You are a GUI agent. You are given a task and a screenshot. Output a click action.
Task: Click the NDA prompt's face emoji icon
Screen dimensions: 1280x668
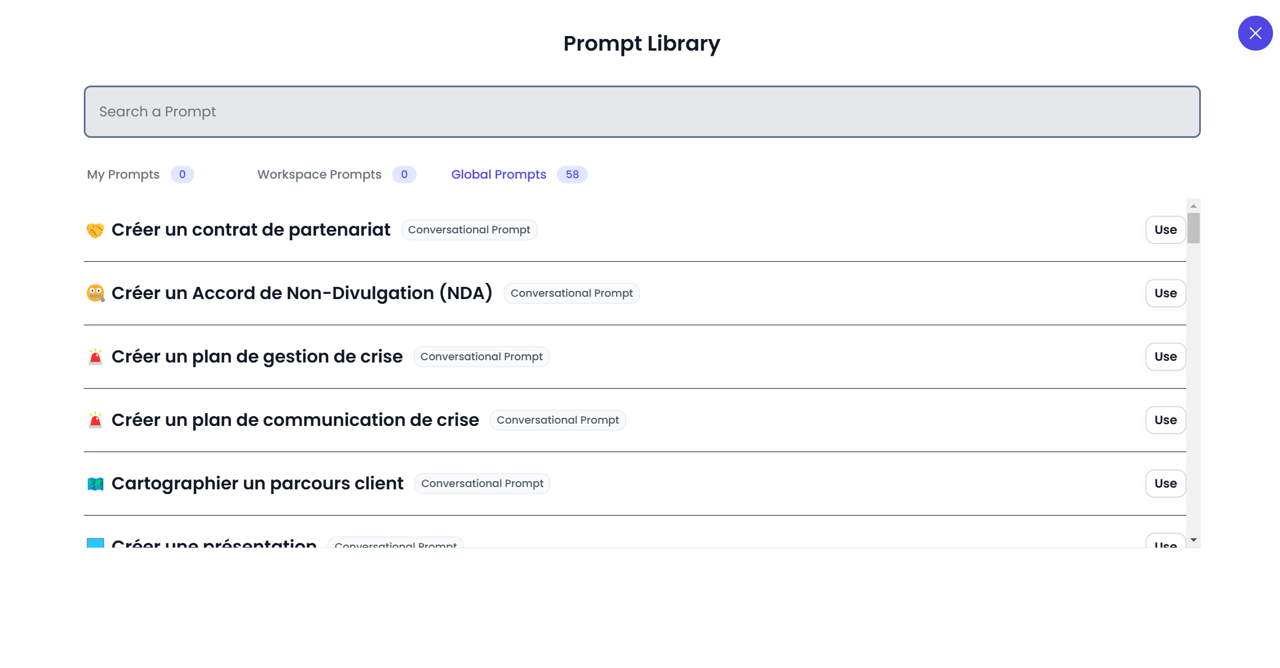[x=95, y=293]
